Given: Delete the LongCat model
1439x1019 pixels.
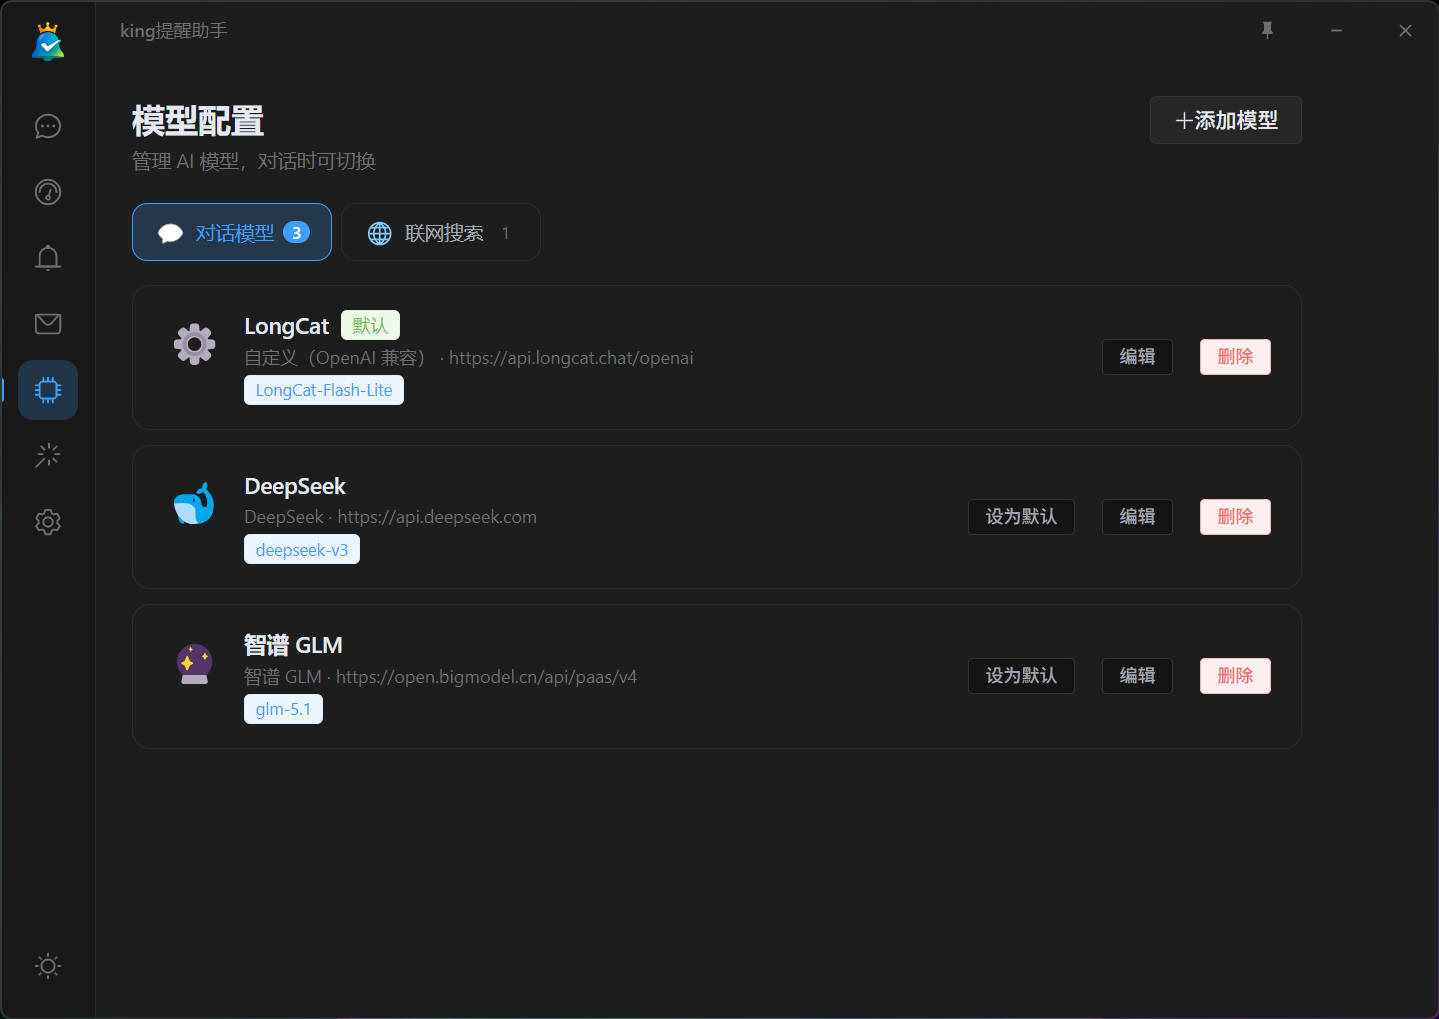Looking at the screenshot, I should [x=1235, y=357].
